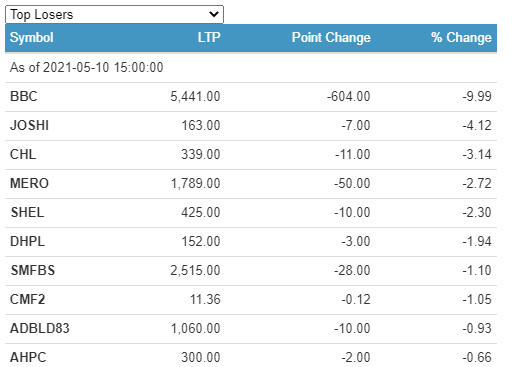This screenshot has width=517, height=367.
Task: Select the ADBLD83 symbol
Action: [40, 328]
